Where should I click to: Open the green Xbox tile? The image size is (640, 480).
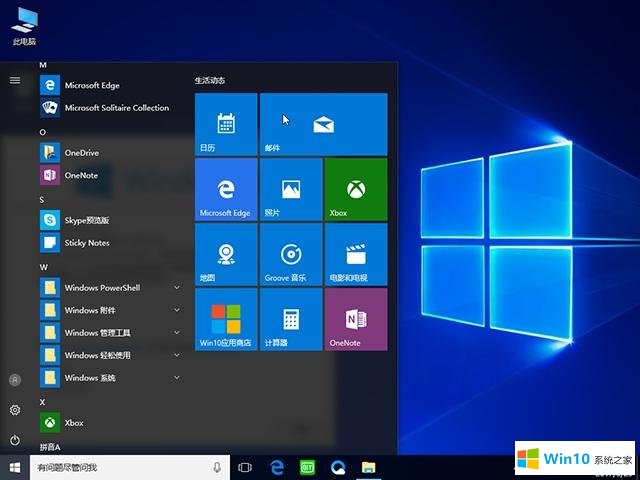coord(356,189)
